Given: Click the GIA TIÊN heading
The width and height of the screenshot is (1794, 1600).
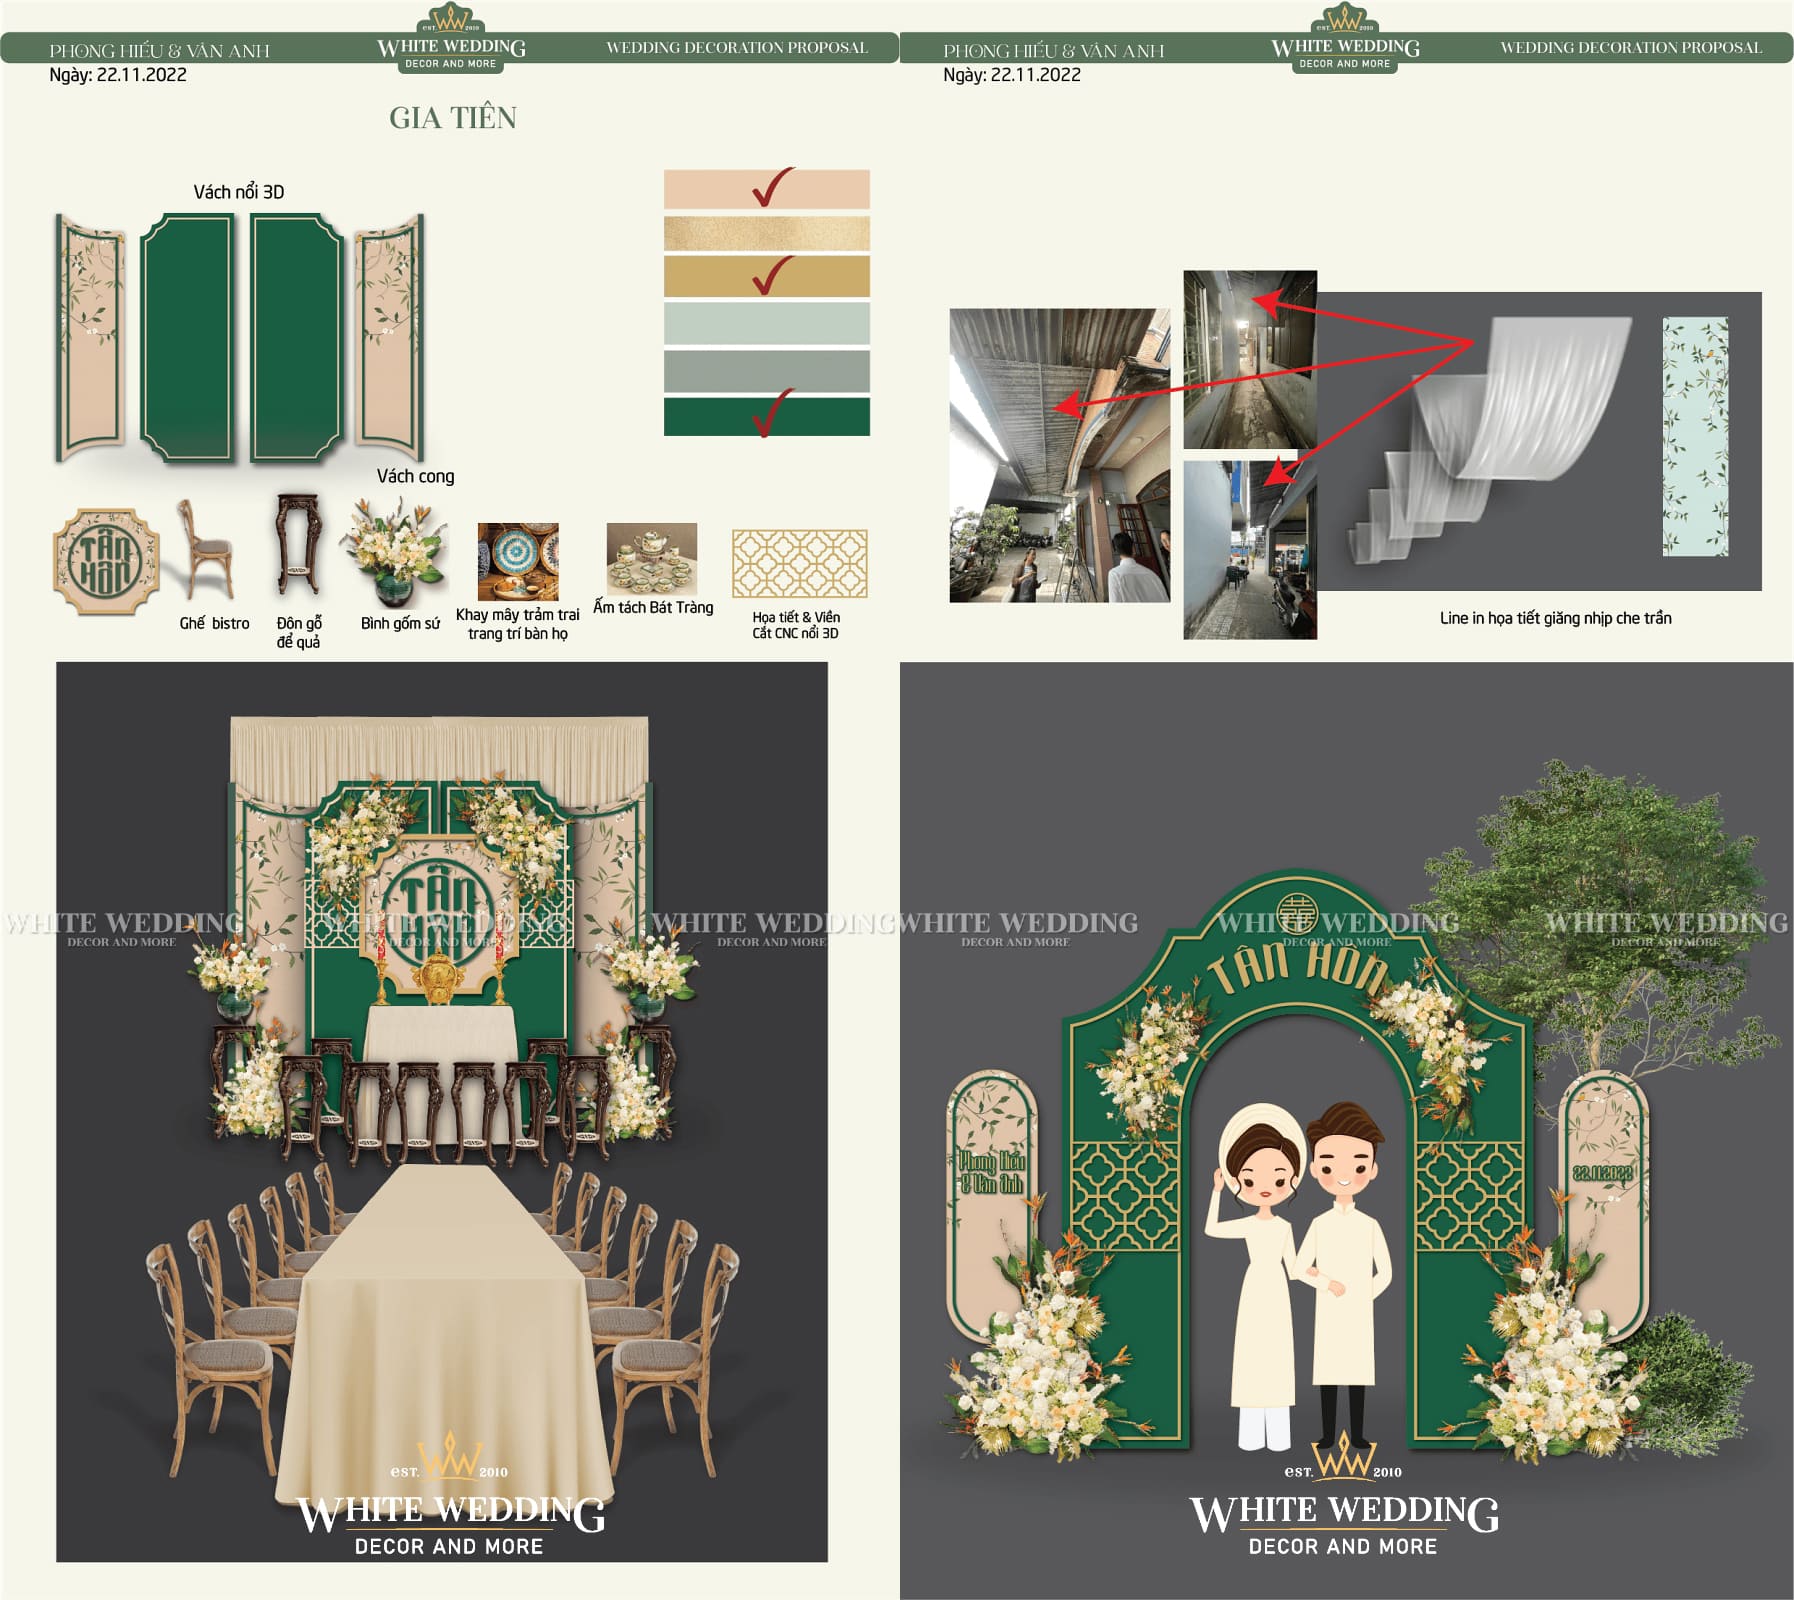Looking at the screenshot, I should (x=453, y=118).
